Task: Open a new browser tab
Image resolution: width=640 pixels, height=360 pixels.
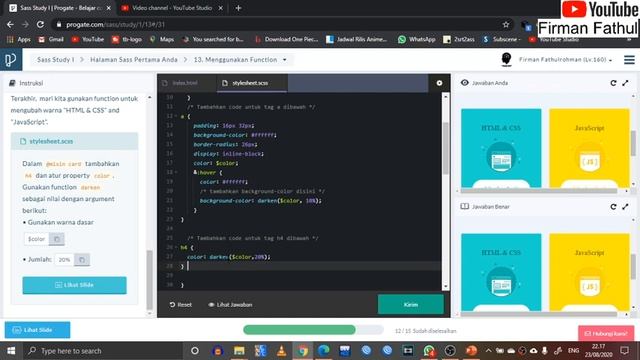Action: [238, 8]
